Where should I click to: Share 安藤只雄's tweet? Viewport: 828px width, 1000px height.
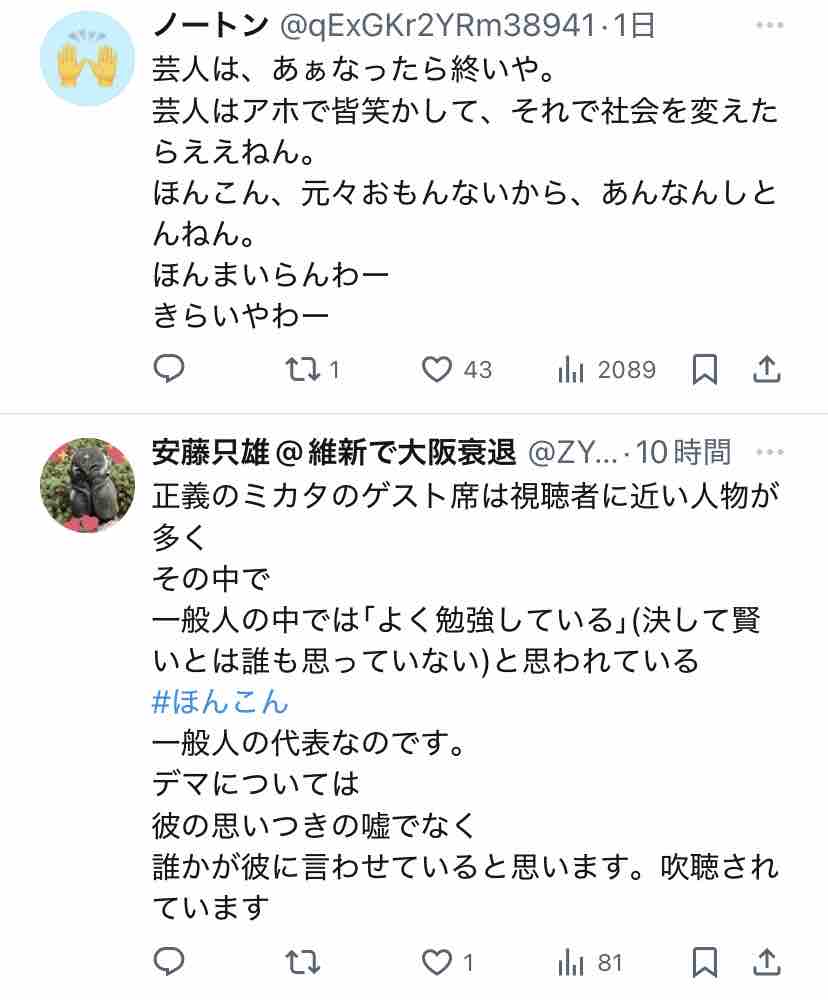coord(766,963)
